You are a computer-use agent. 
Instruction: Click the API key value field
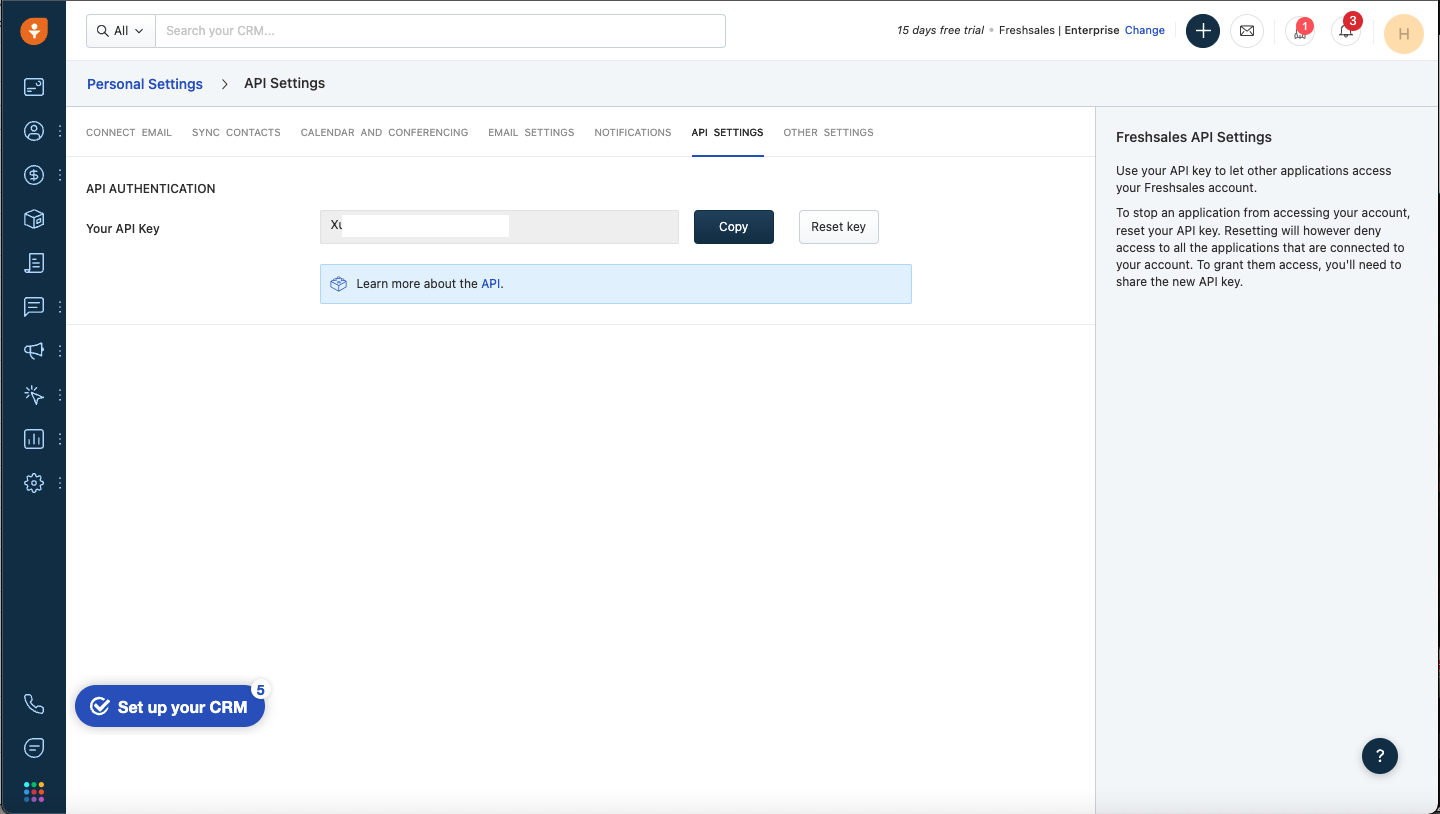[499, 227]
